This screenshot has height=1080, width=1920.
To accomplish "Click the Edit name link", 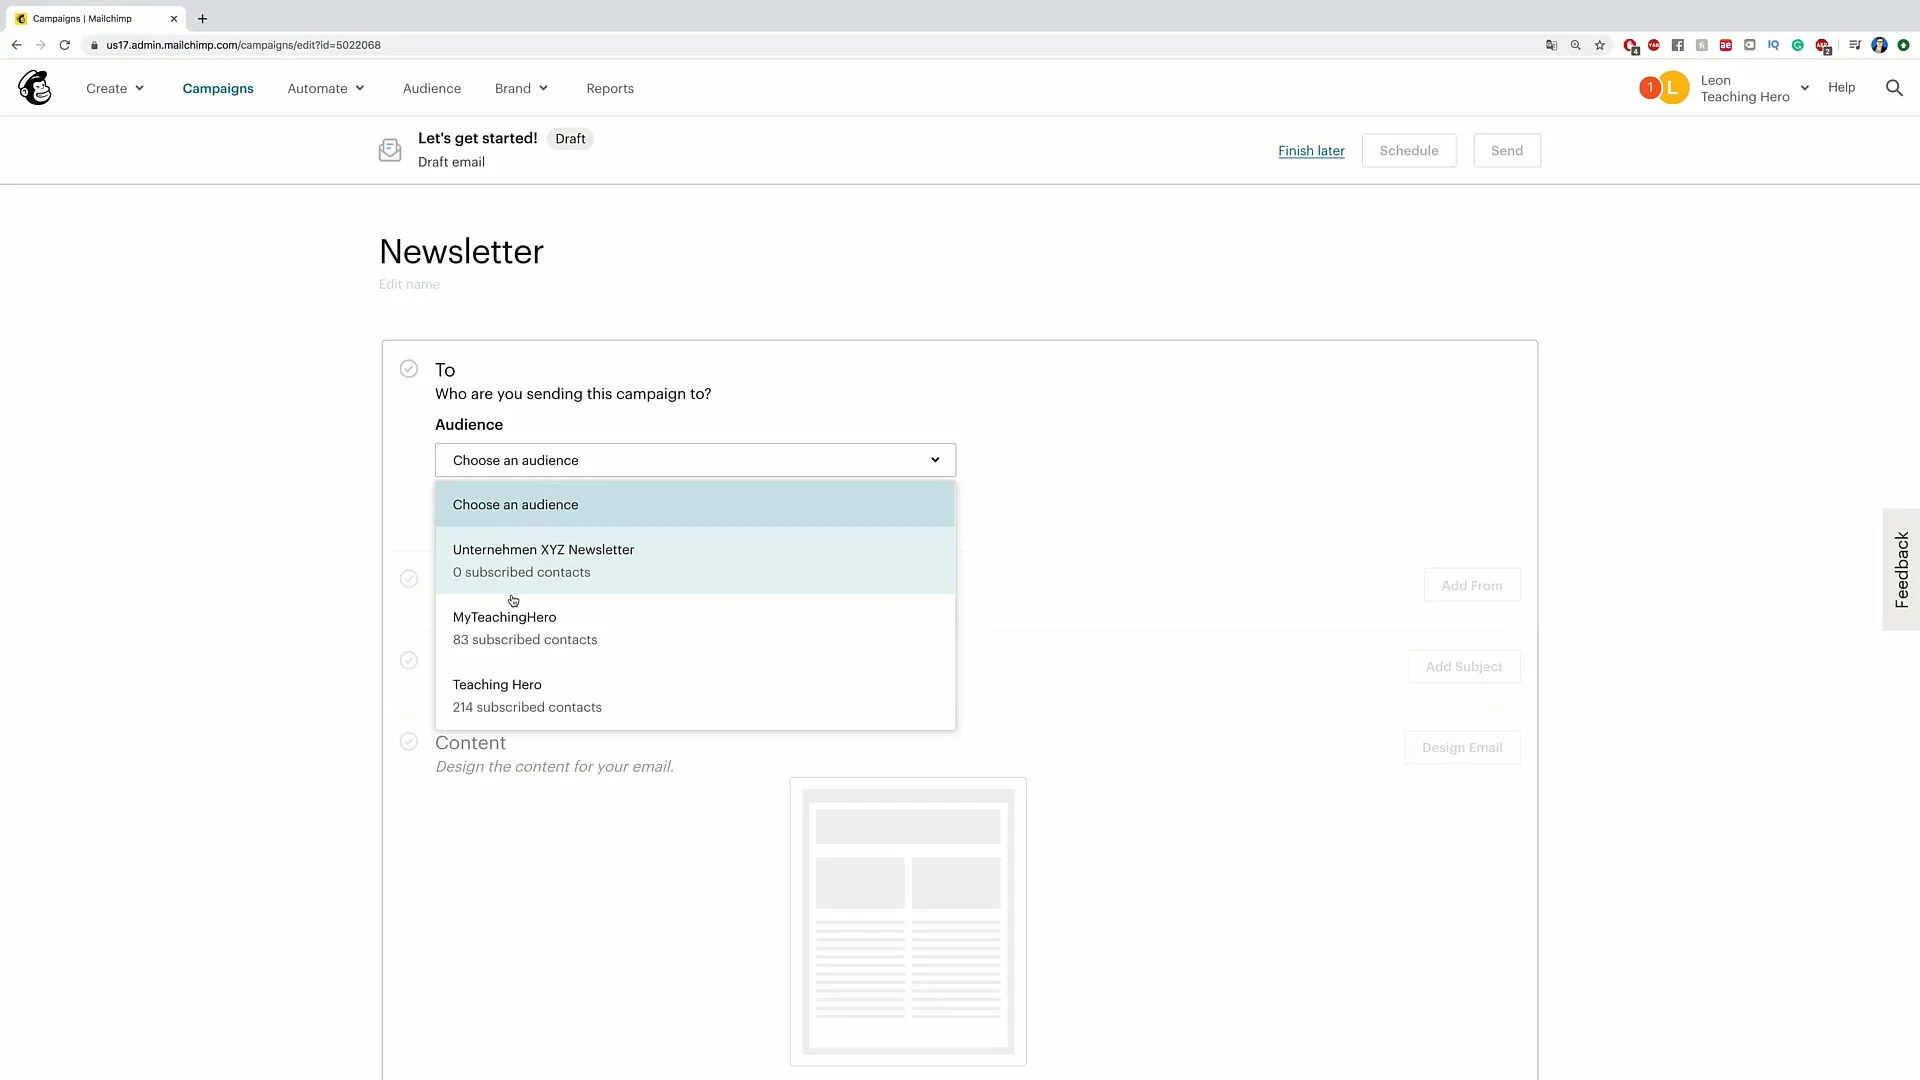I will point(410,284).
